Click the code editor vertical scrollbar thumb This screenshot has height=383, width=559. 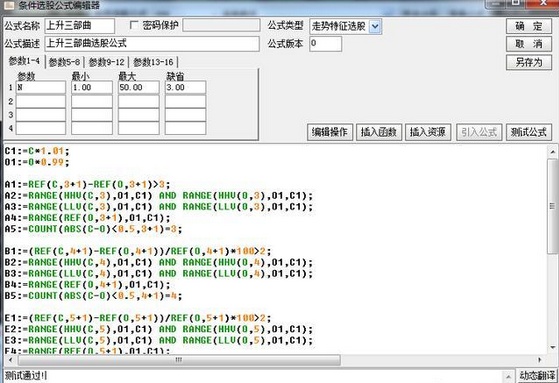click(552, 206)
